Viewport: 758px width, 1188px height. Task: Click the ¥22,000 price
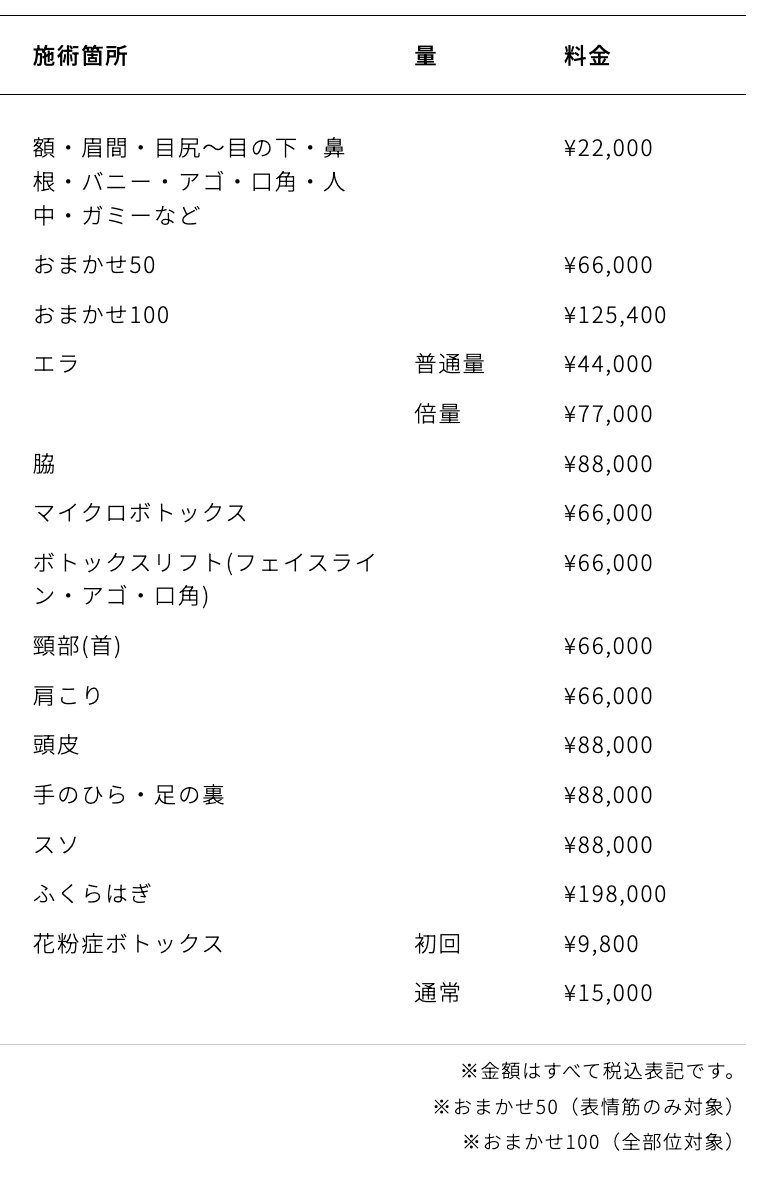608,149
